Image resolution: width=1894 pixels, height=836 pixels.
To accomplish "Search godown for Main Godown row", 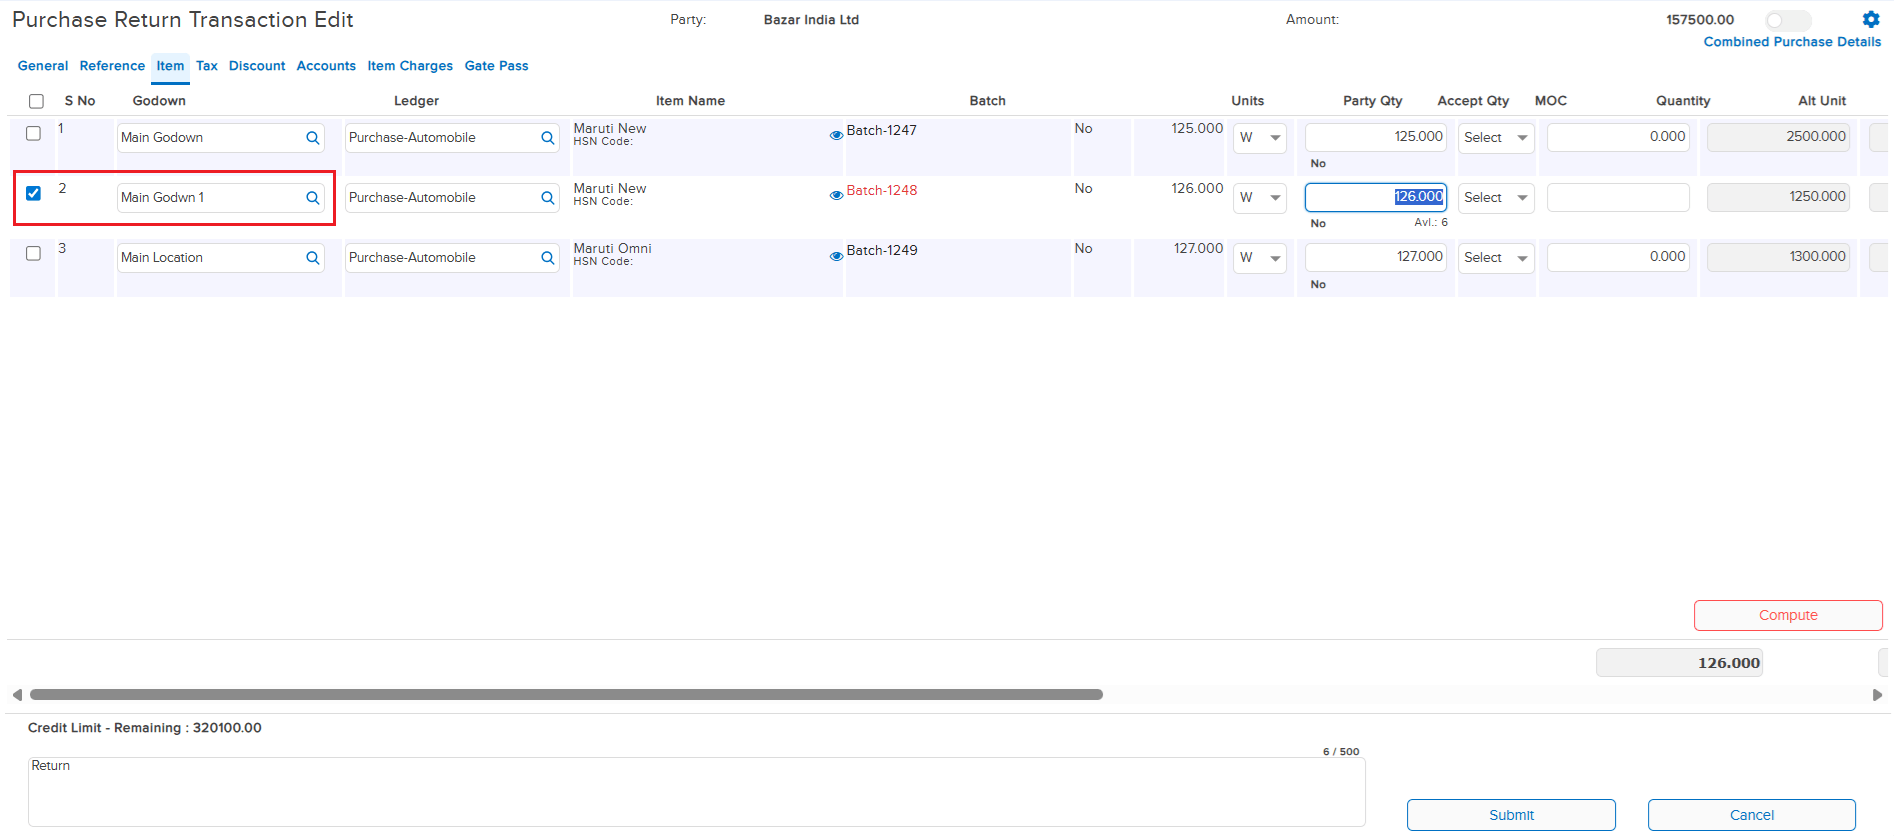I will coord(313,138).
